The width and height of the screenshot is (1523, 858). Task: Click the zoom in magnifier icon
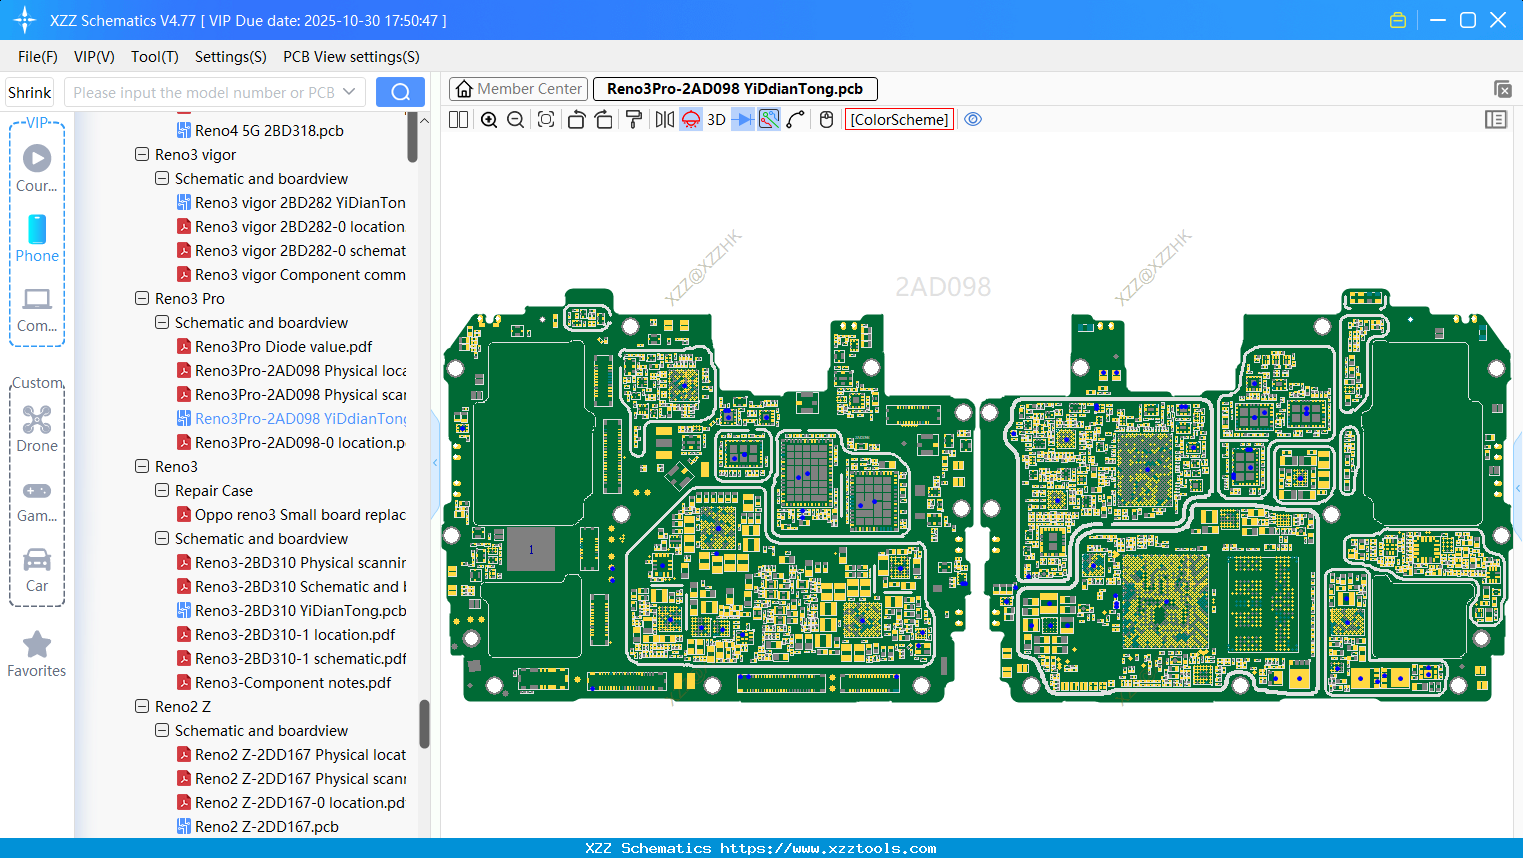(x=489, y=120)
